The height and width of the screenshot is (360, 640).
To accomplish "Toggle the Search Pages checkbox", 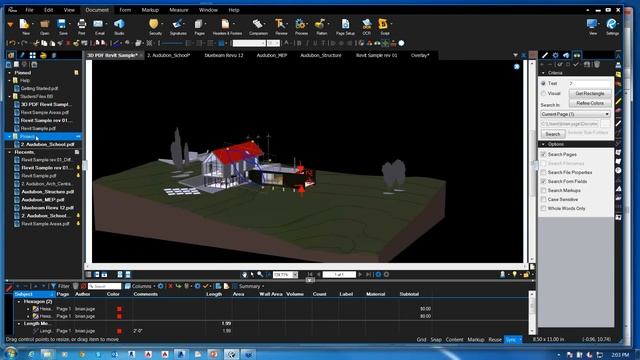I will point(543,154).
